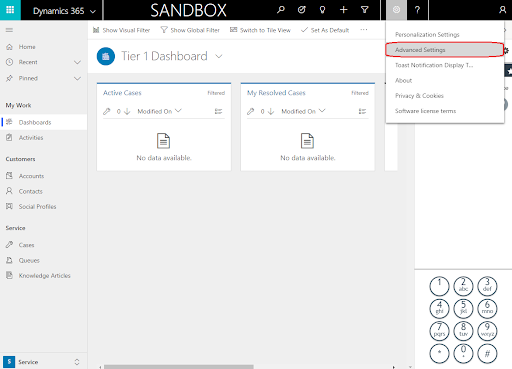Open Queues in sidebar

click(43, 260)
